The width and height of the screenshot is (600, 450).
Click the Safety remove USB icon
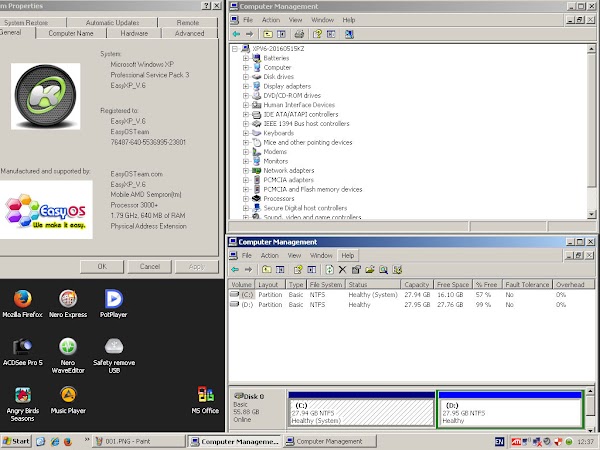(113, 347)
